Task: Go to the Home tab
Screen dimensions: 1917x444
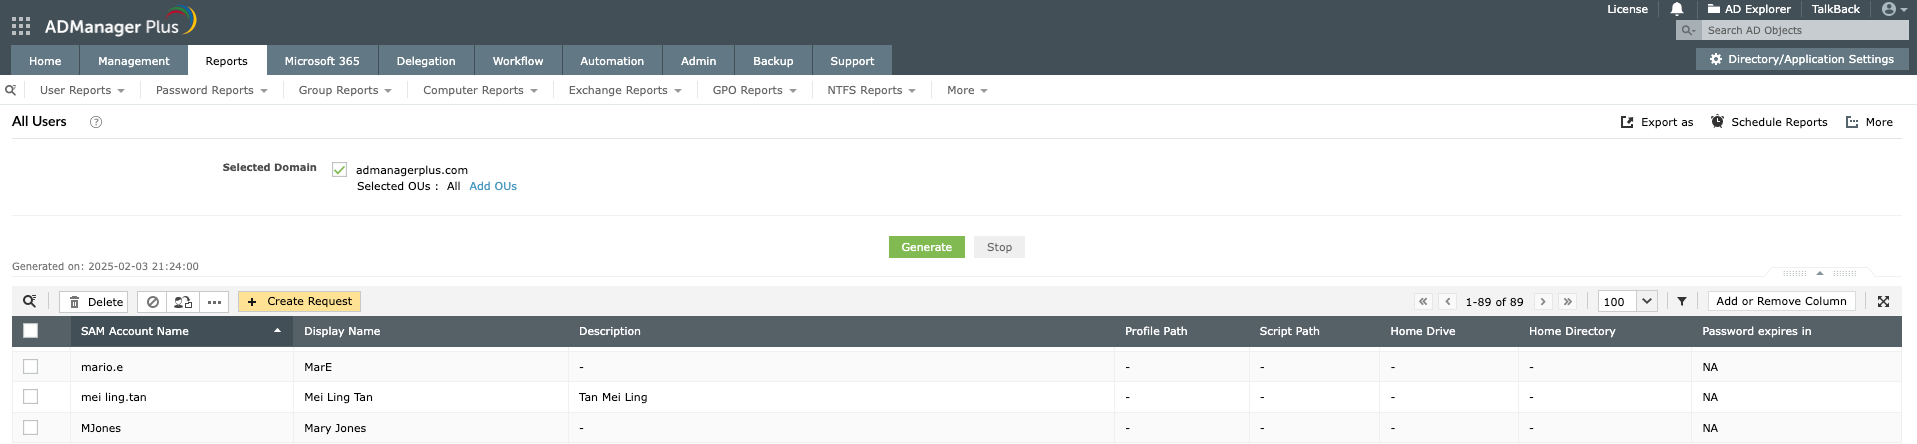Action: point(45,60)
